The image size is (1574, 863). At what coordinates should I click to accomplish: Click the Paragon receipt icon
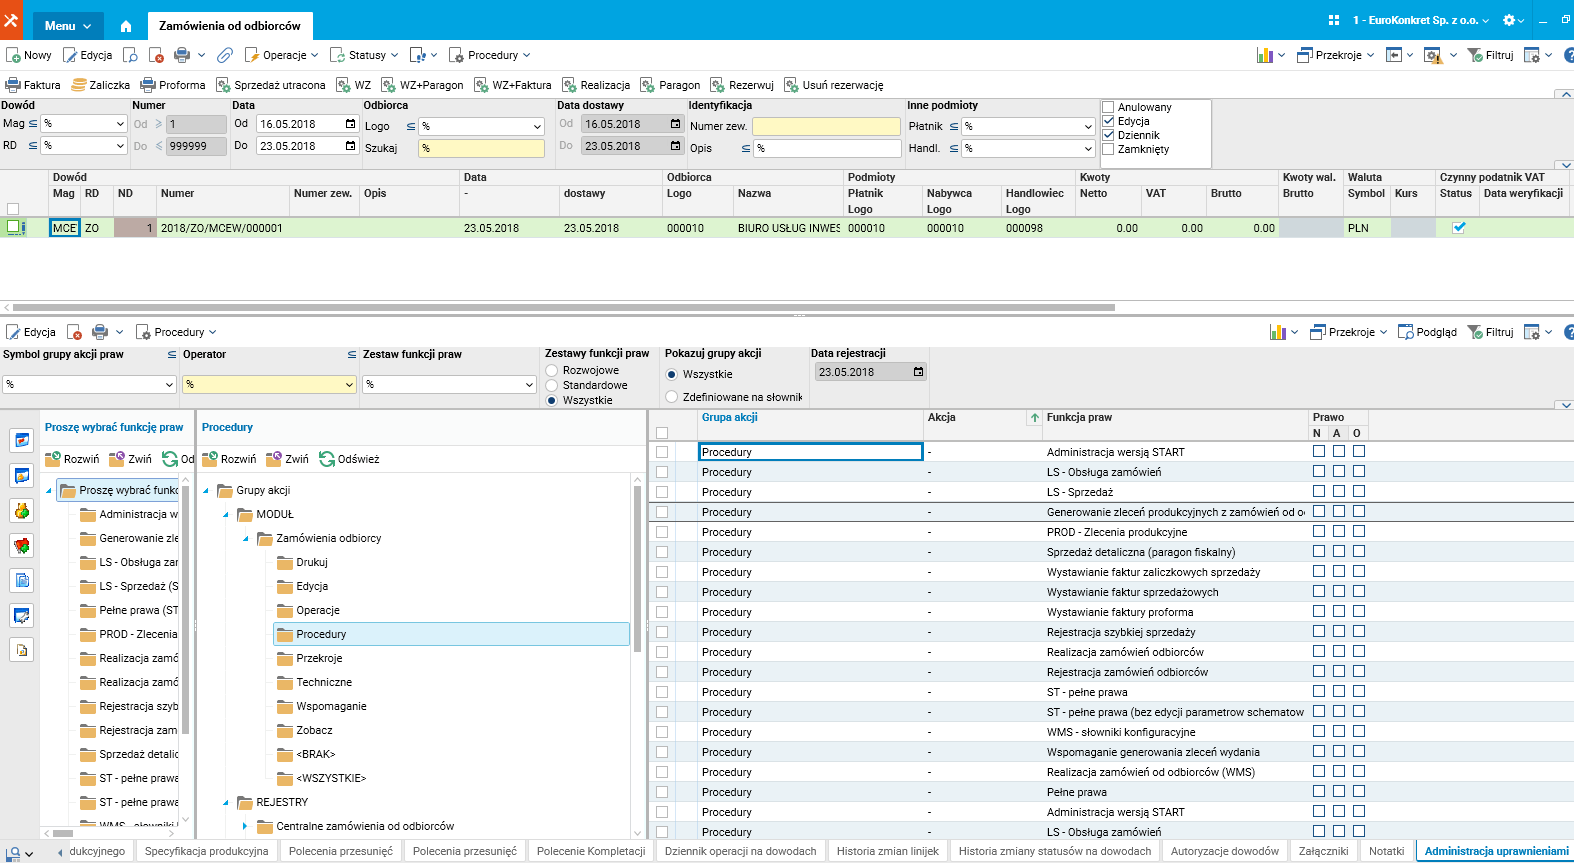coord(647,85)
